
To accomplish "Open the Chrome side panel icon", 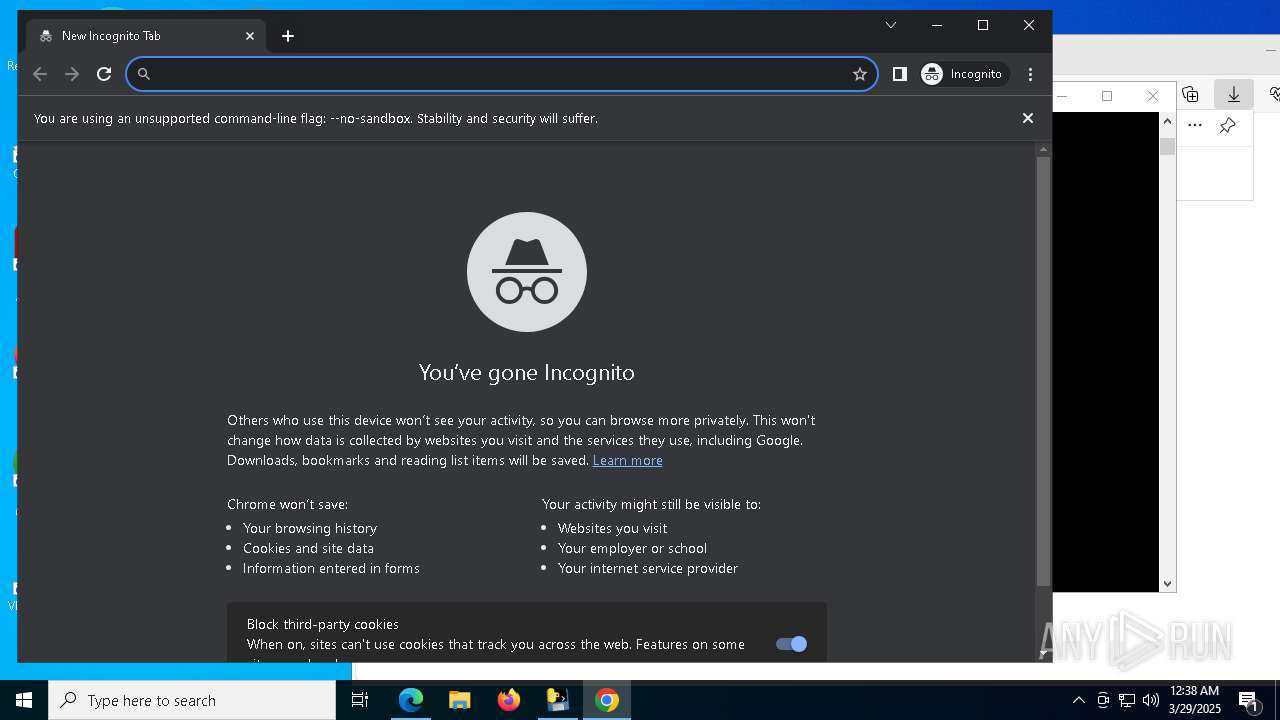I will [x=899, y=74].
